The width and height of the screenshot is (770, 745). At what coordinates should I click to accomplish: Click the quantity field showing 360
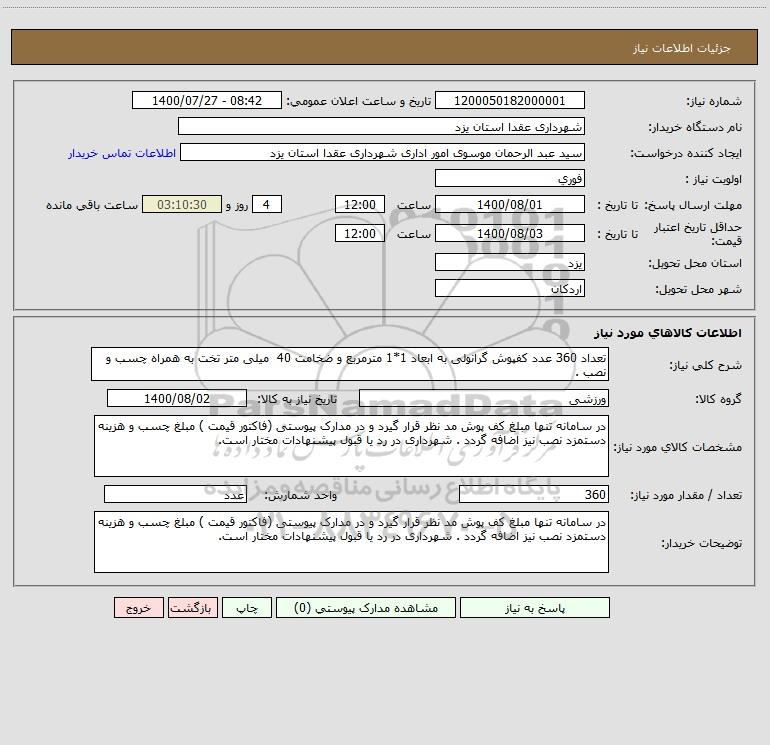point(534,494)
